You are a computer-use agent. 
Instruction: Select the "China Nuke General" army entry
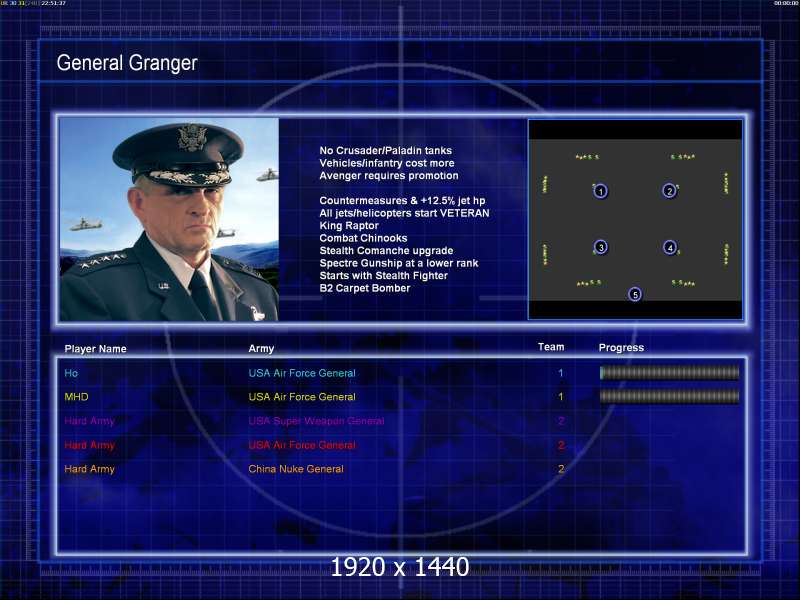coord(296,469)
